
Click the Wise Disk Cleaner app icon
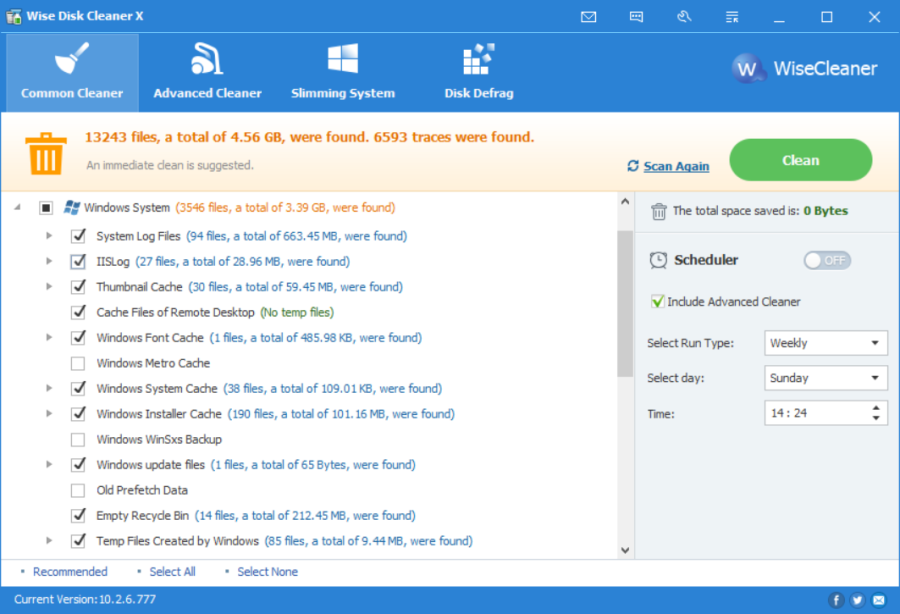tap(14, 16)
